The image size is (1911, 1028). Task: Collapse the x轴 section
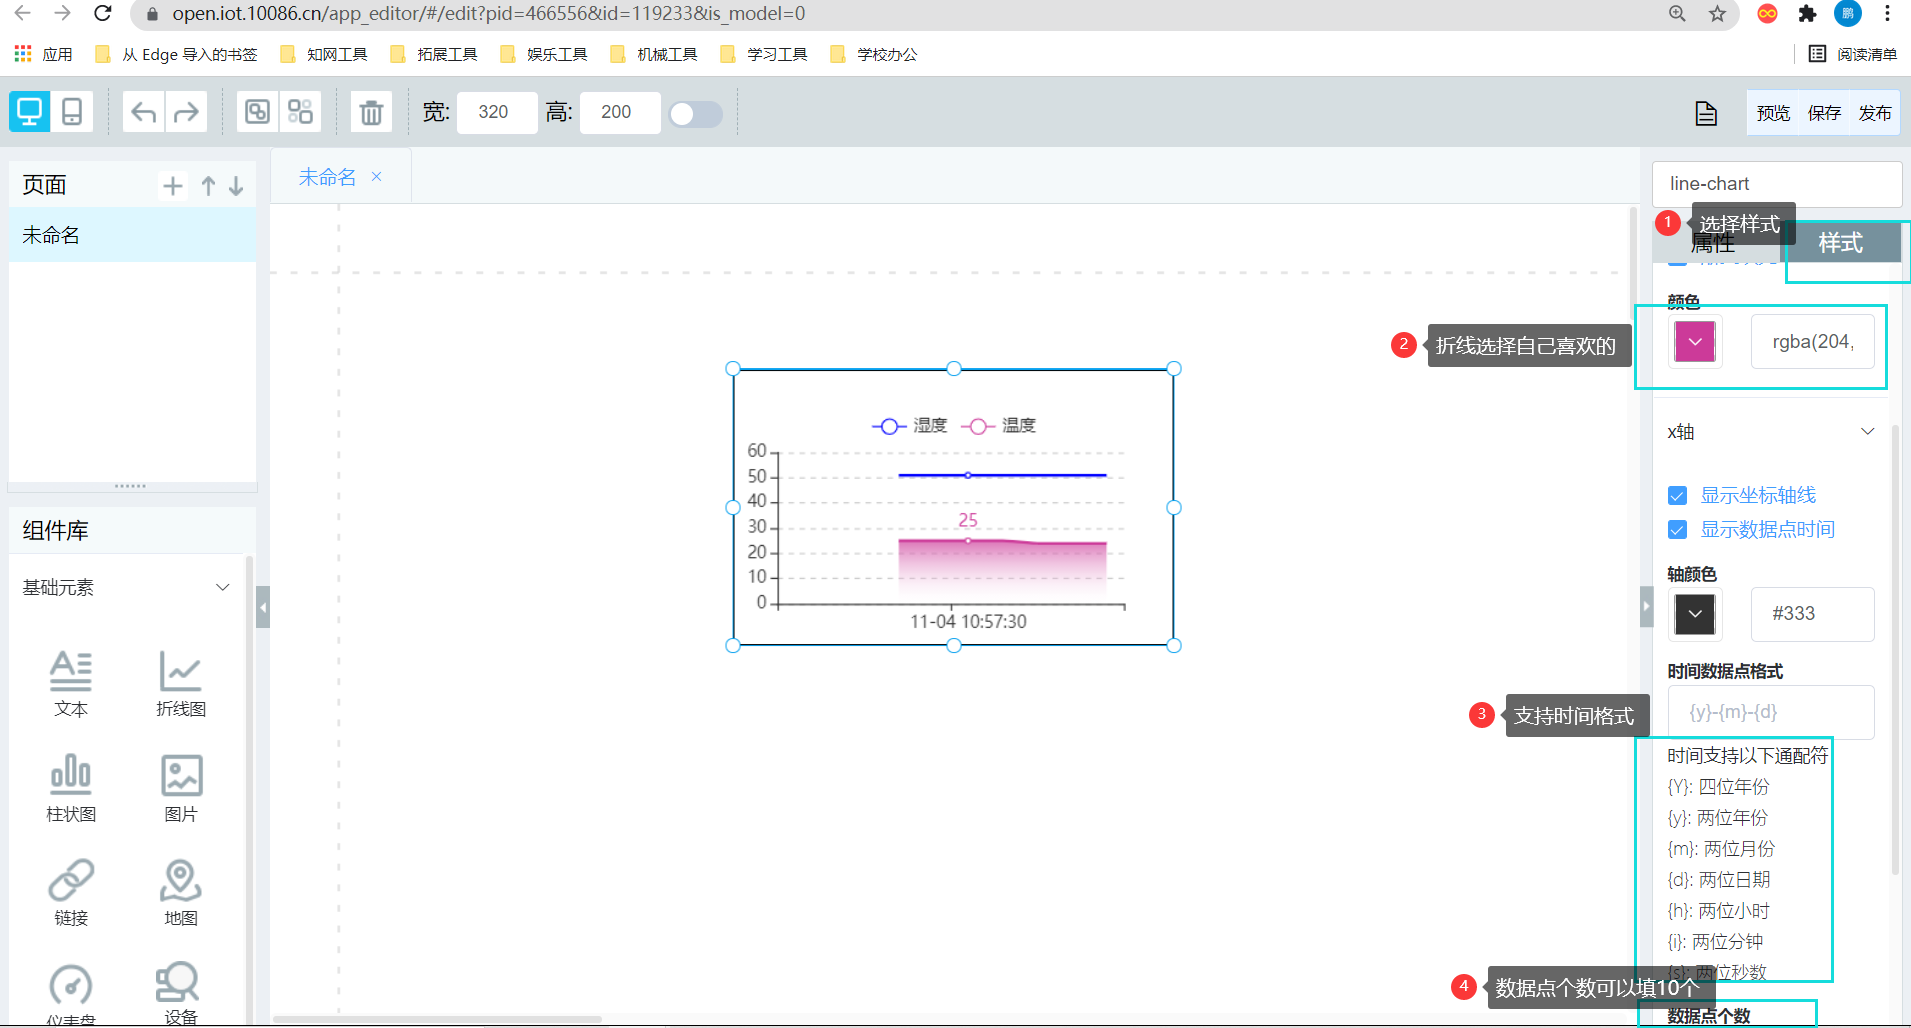[1867, 432]
